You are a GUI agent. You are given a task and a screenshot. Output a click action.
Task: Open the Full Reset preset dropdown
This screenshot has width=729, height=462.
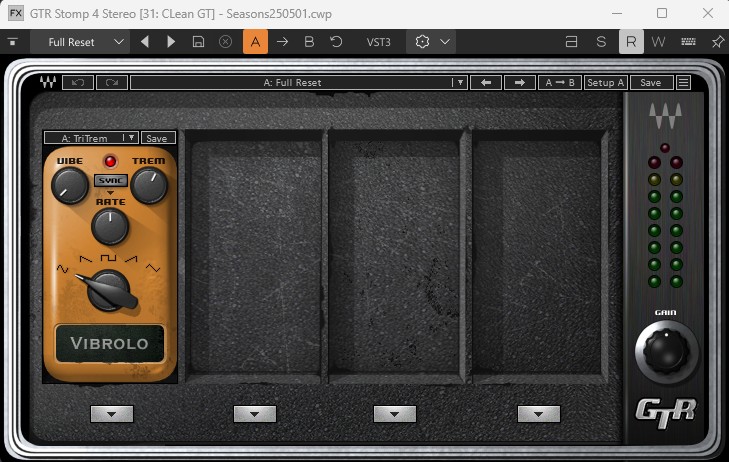(80, 42)
